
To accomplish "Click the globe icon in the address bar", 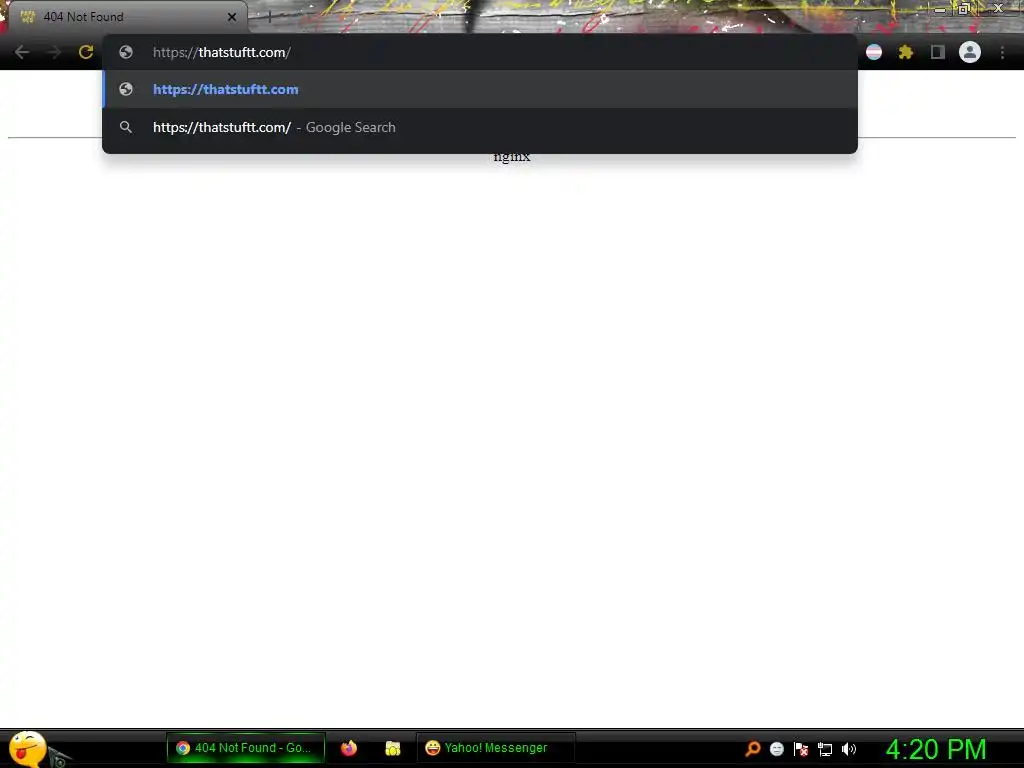I will coord(126,52).
